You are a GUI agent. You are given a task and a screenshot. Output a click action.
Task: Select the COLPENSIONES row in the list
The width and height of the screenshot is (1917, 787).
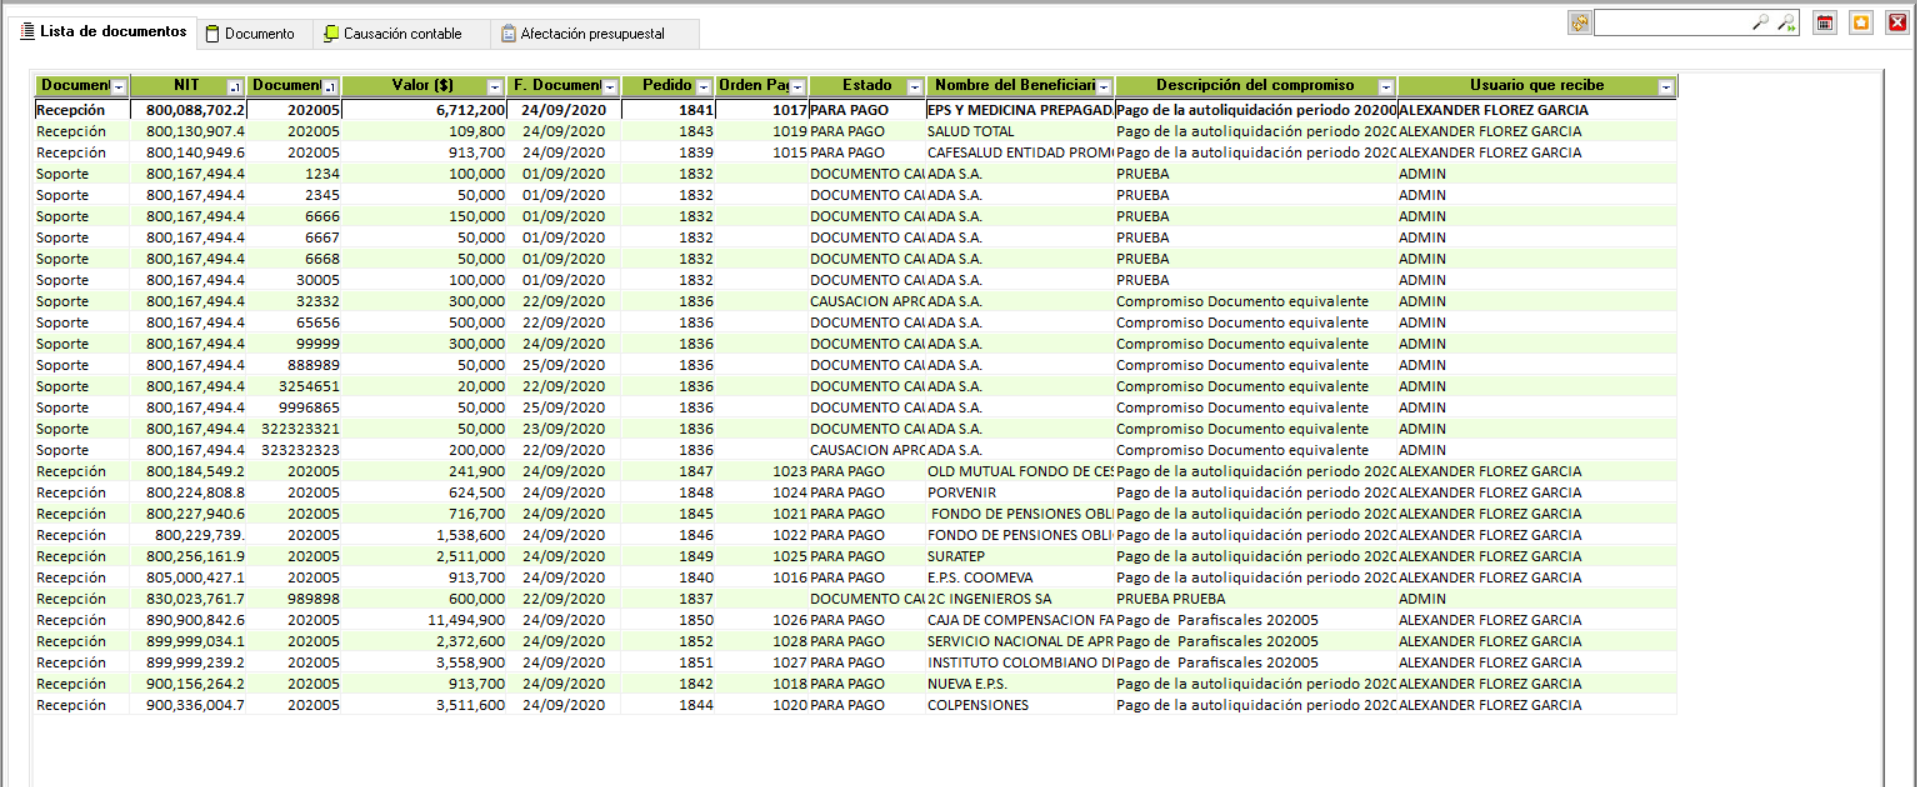(977, 705)
